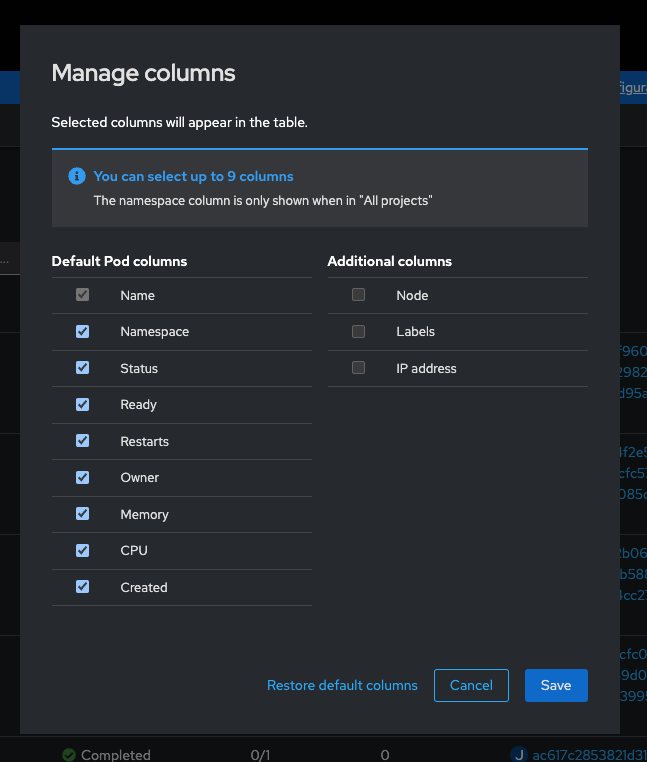Click the blue J job badge icon
The height and width of the screenshot is (762, 647).
tap(518, 755)
